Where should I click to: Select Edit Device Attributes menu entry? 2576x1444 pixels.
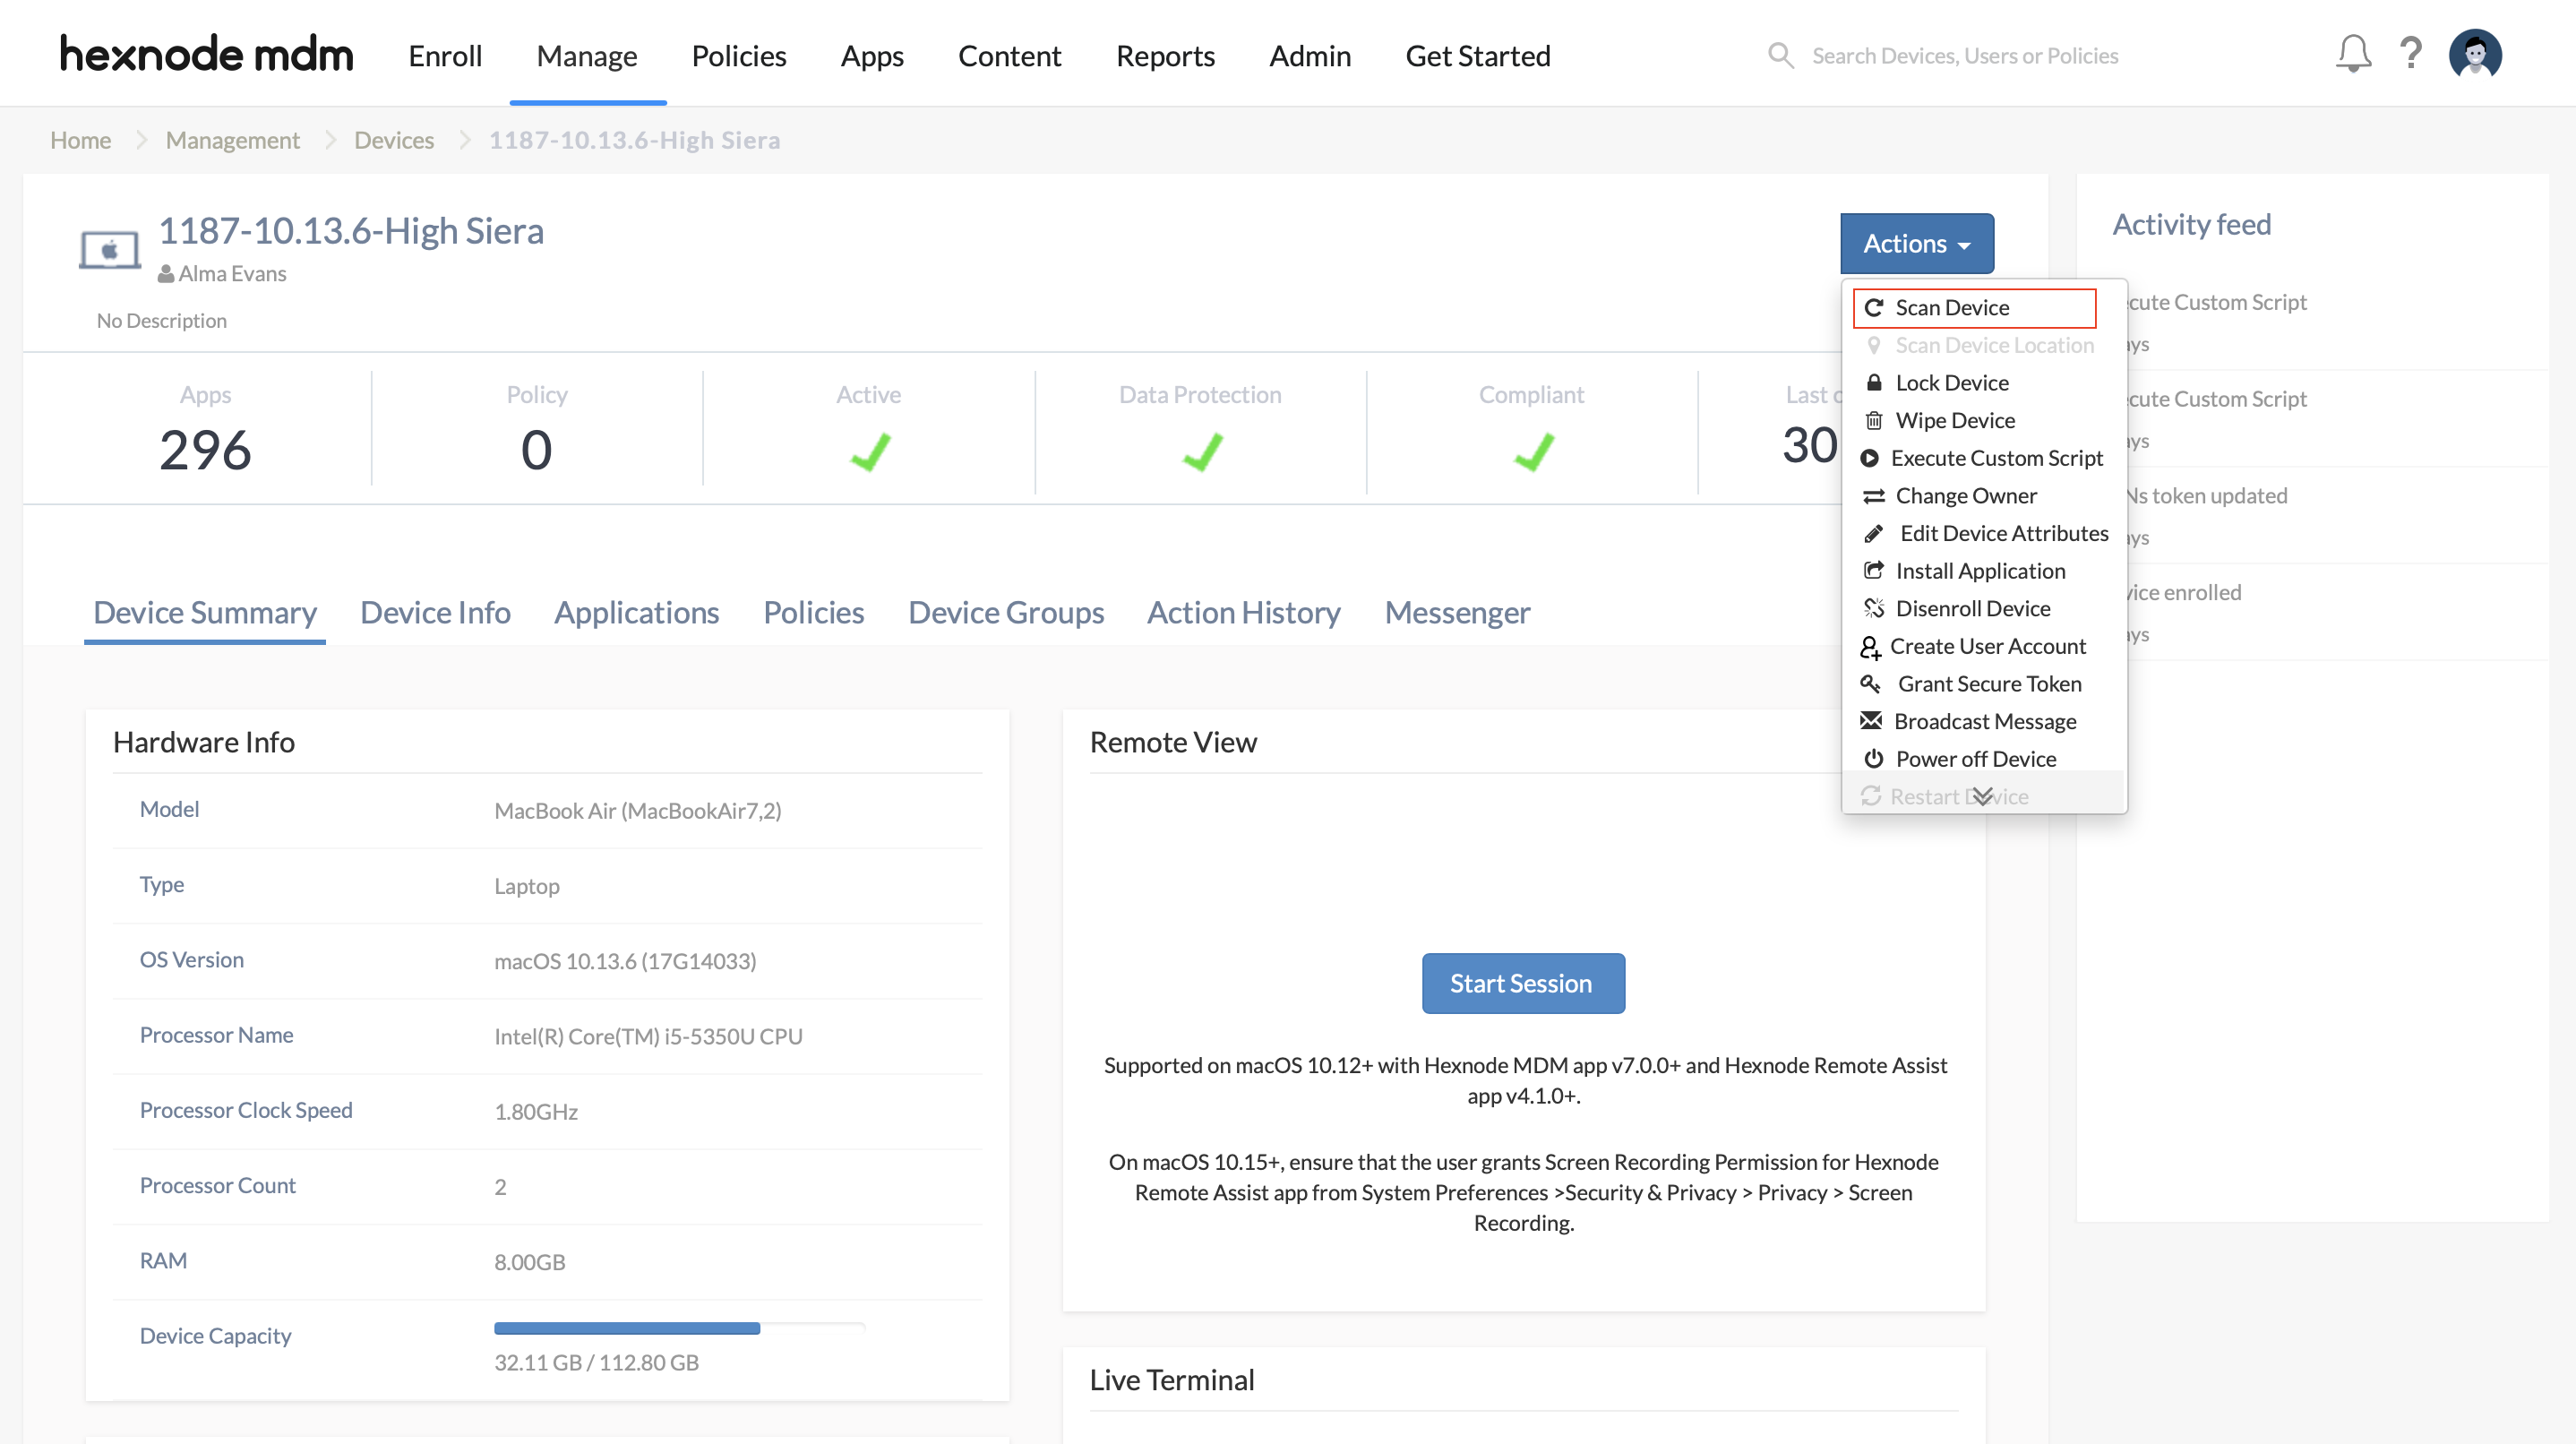2004,534
